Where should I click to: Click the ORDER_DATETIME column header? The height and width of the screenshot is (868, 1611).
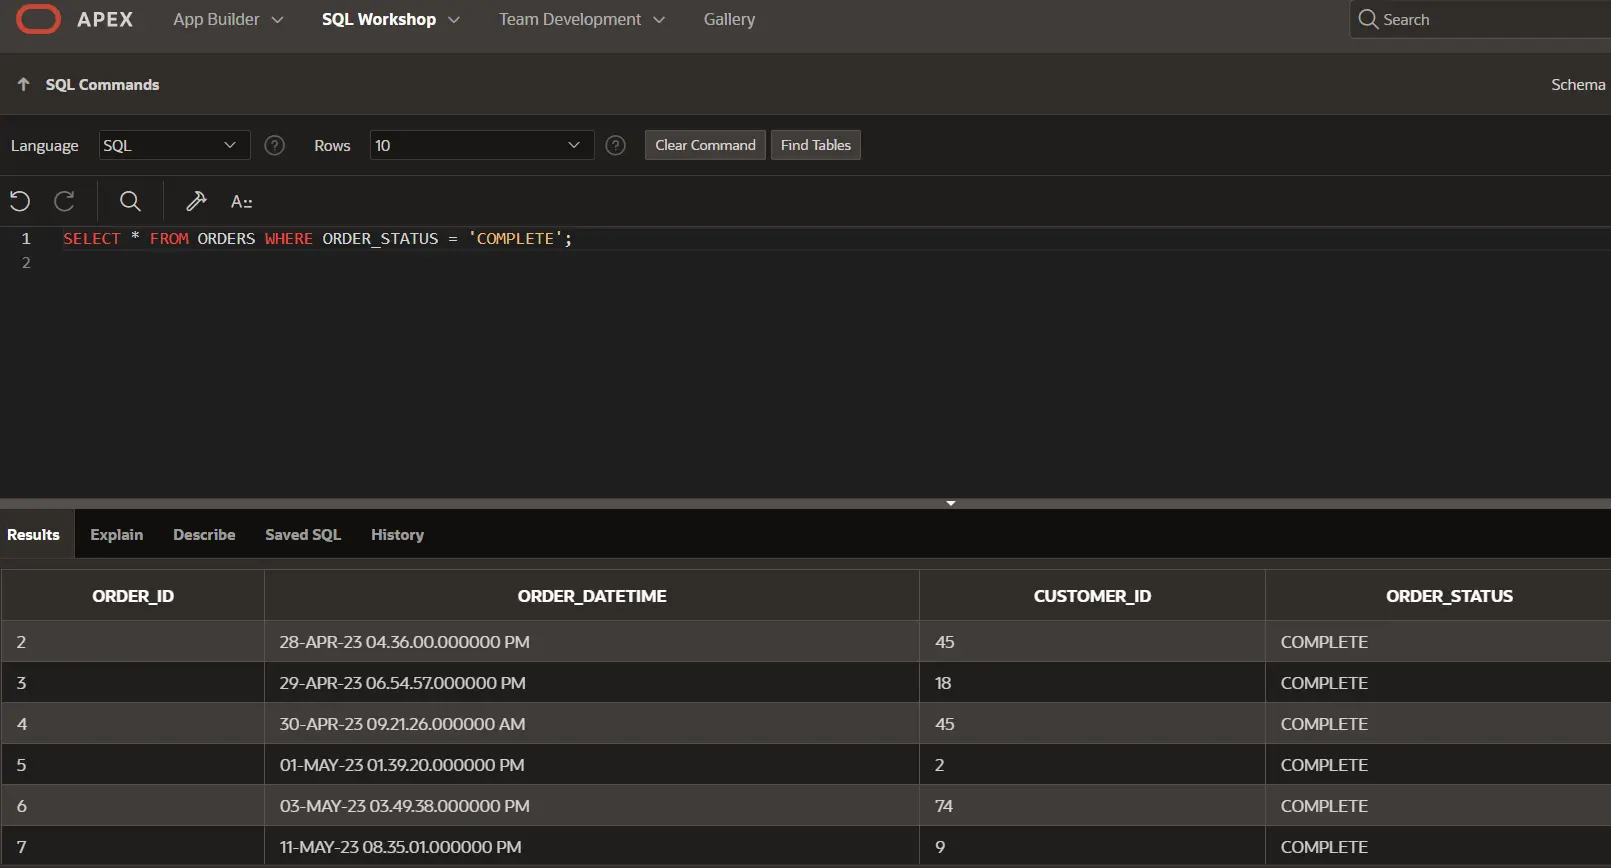pos(592,596)
